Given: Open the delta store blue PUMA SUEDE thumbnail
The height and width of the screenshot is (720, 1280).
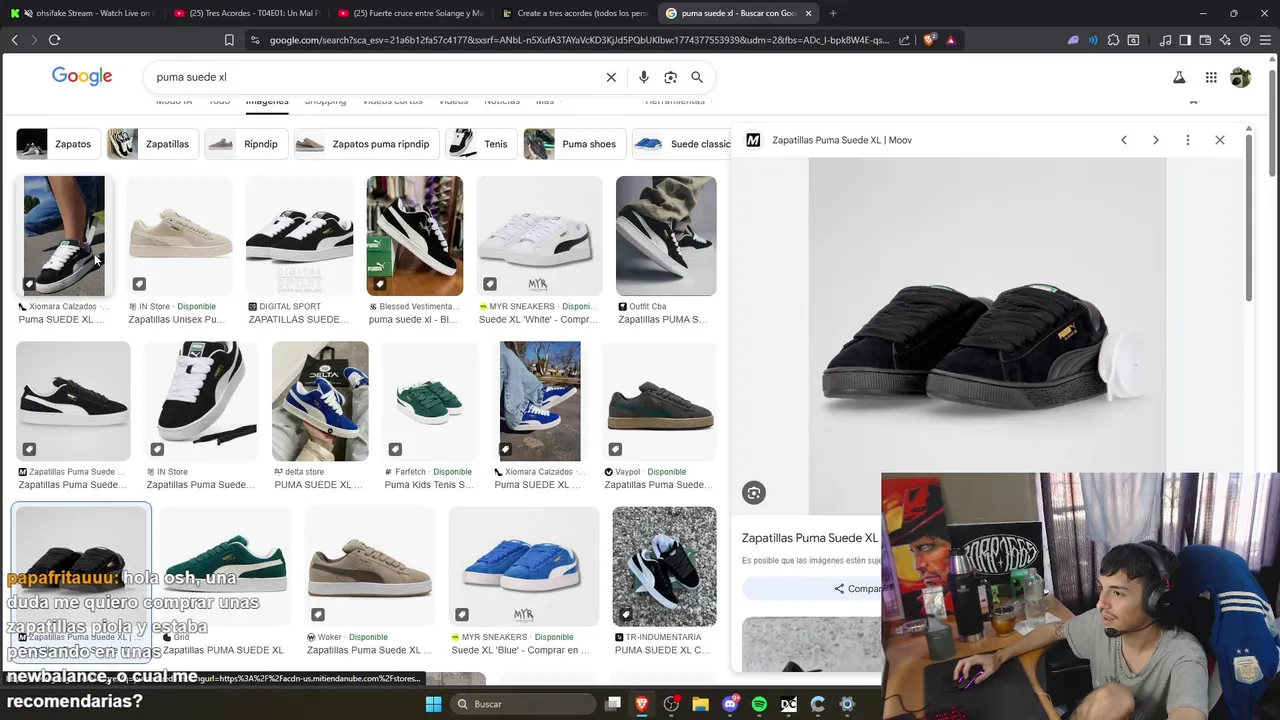Looking at the screenshot, I should click(320, 401).
